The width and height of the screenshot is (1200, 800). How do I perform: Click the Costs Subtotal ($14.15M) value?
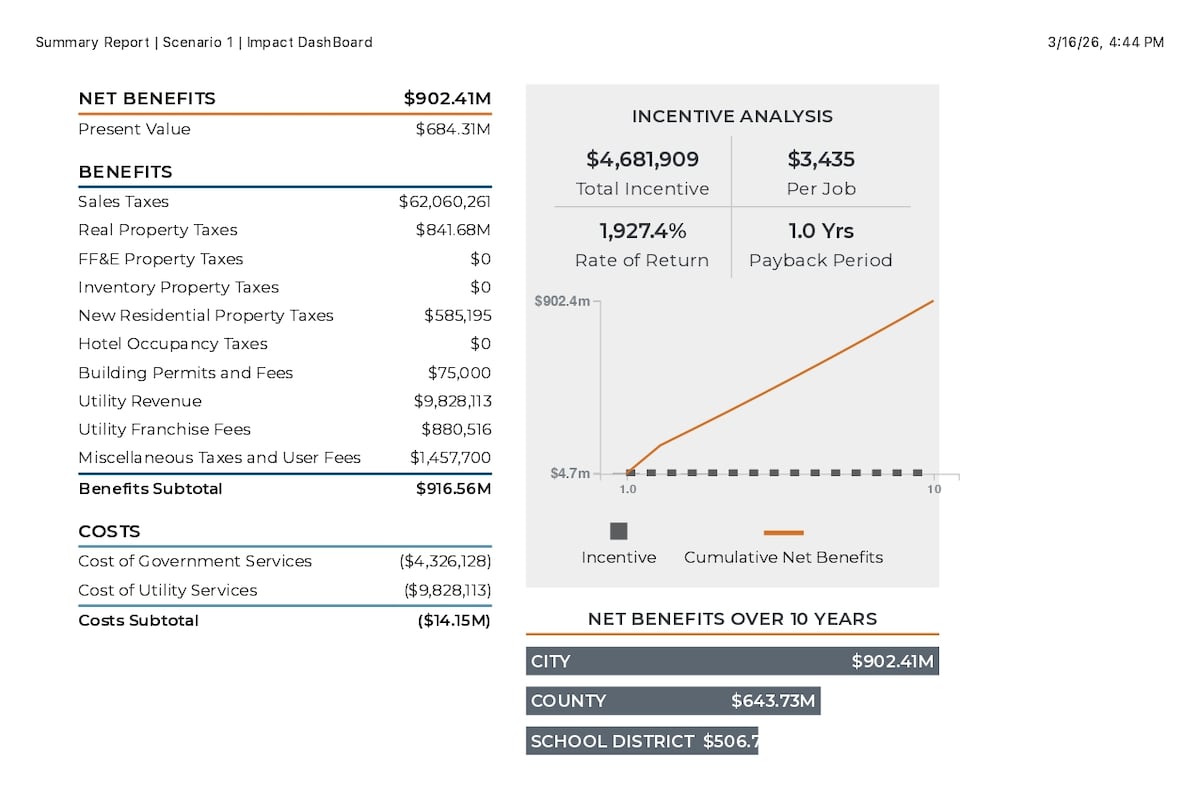[x=454, y=620]
